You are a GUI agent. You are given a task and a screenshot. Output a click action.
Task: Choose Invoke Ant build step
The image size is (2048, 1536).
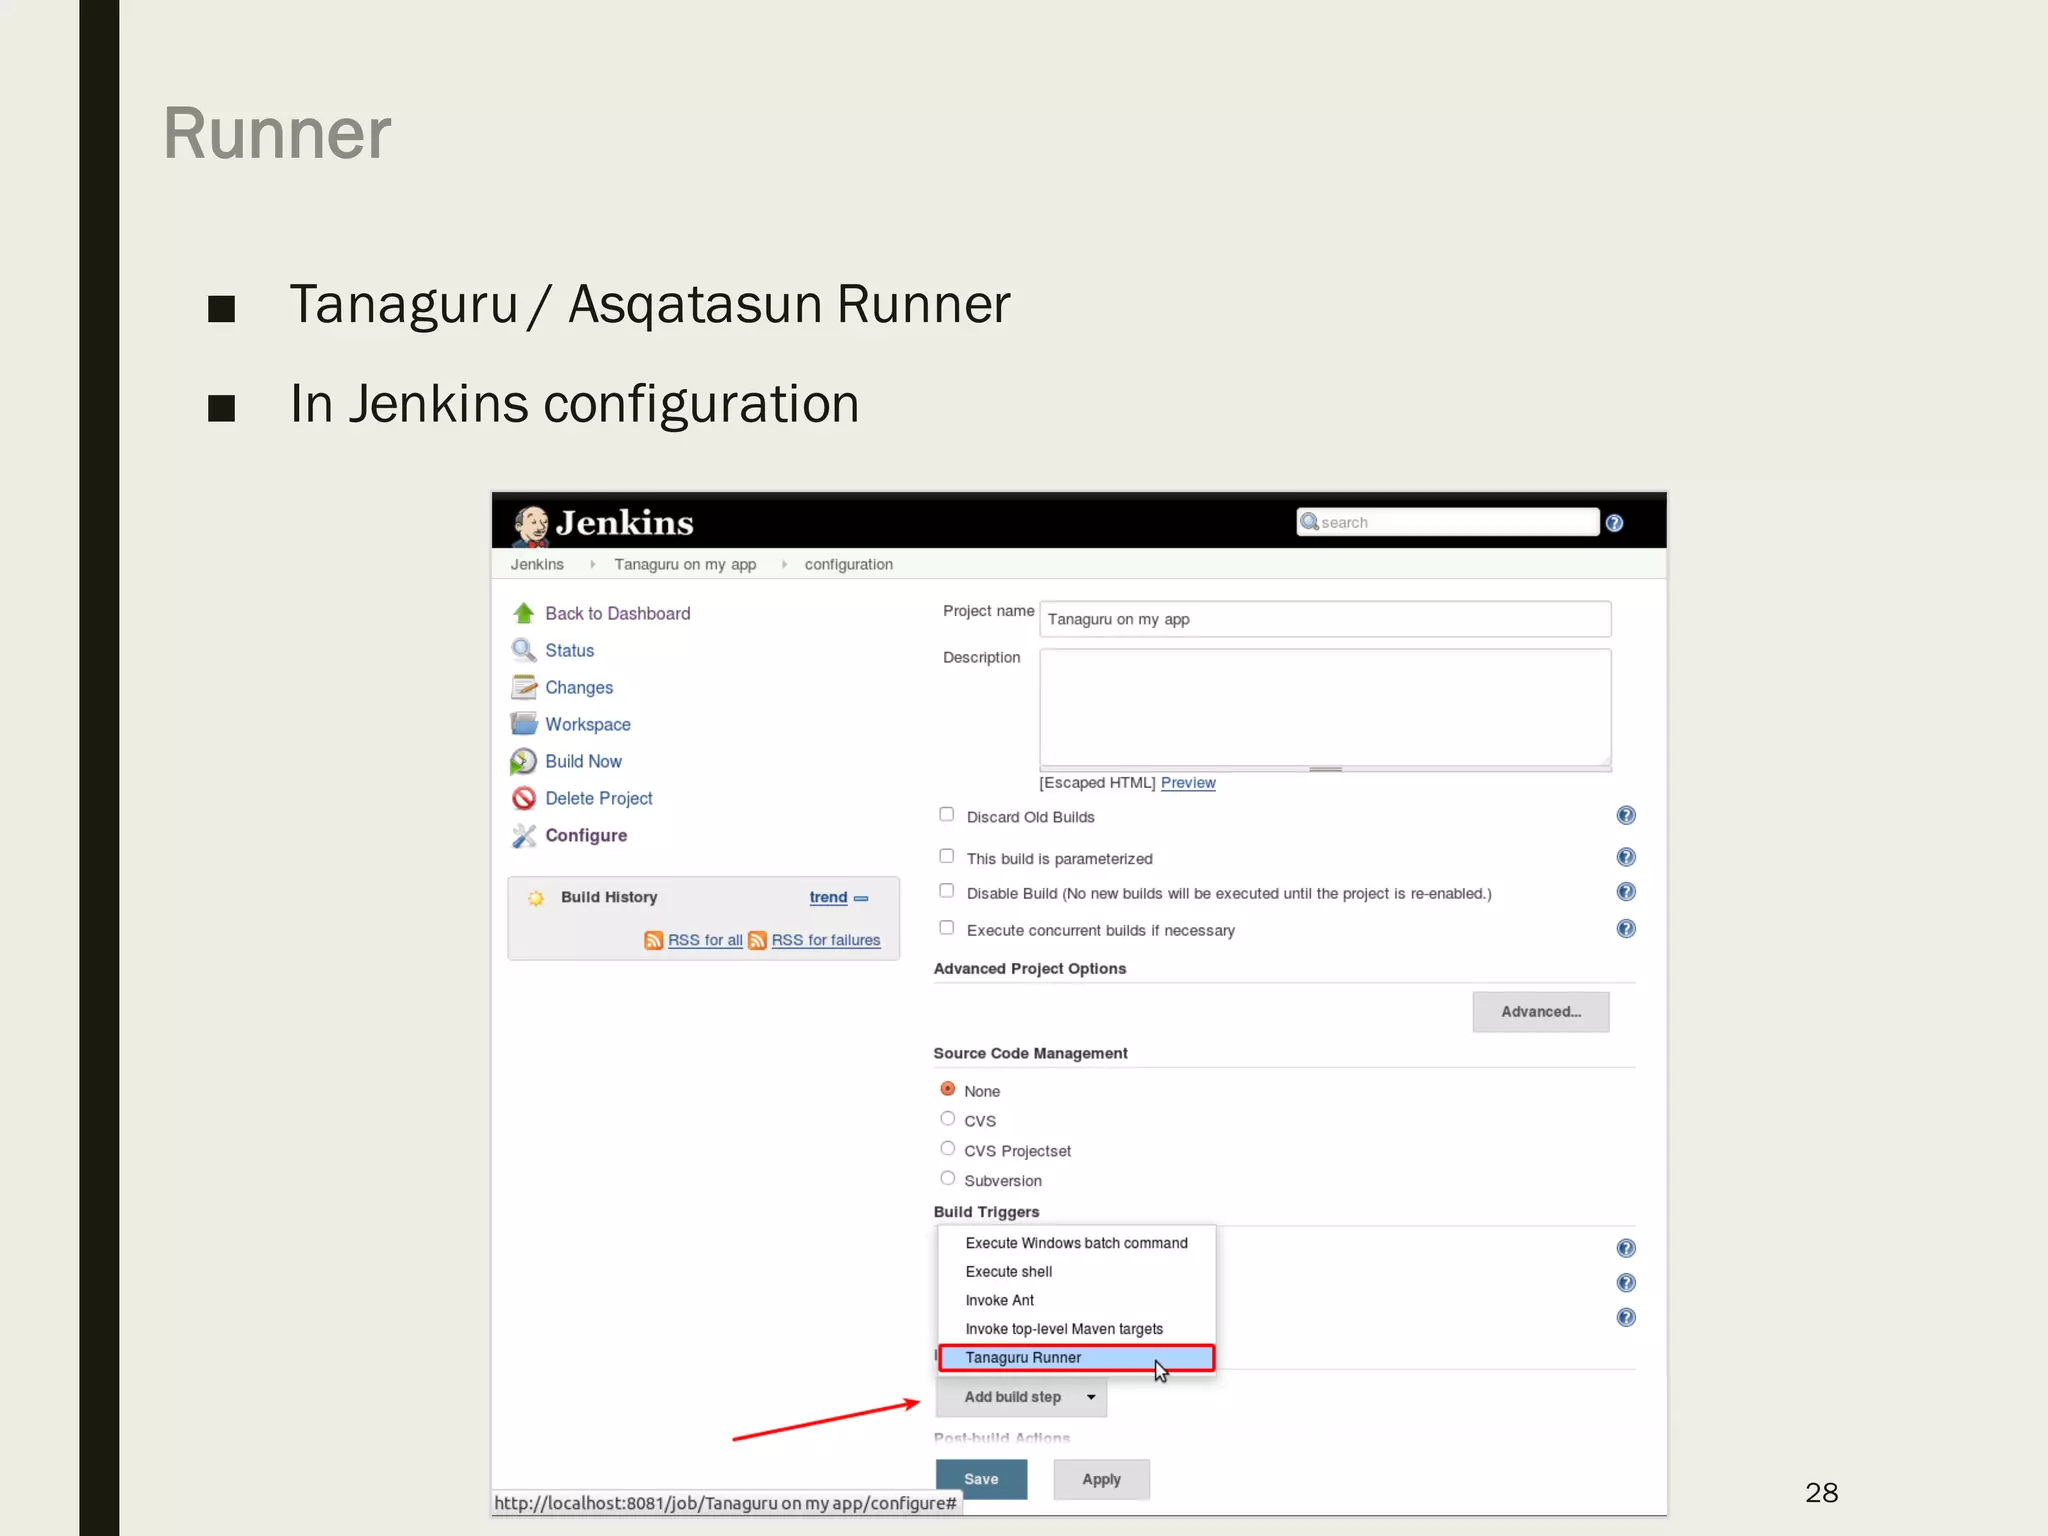[x=1076, y=1300]
